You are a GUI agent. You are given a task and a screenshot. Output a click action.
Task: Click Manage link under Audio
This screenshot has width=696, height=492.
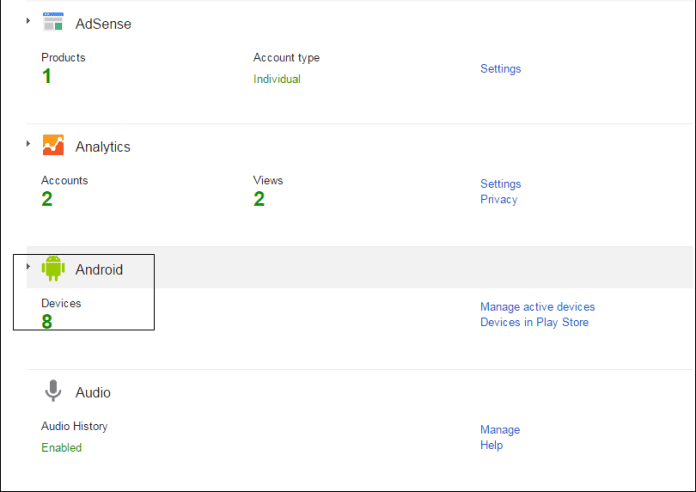tap(499, 430)
